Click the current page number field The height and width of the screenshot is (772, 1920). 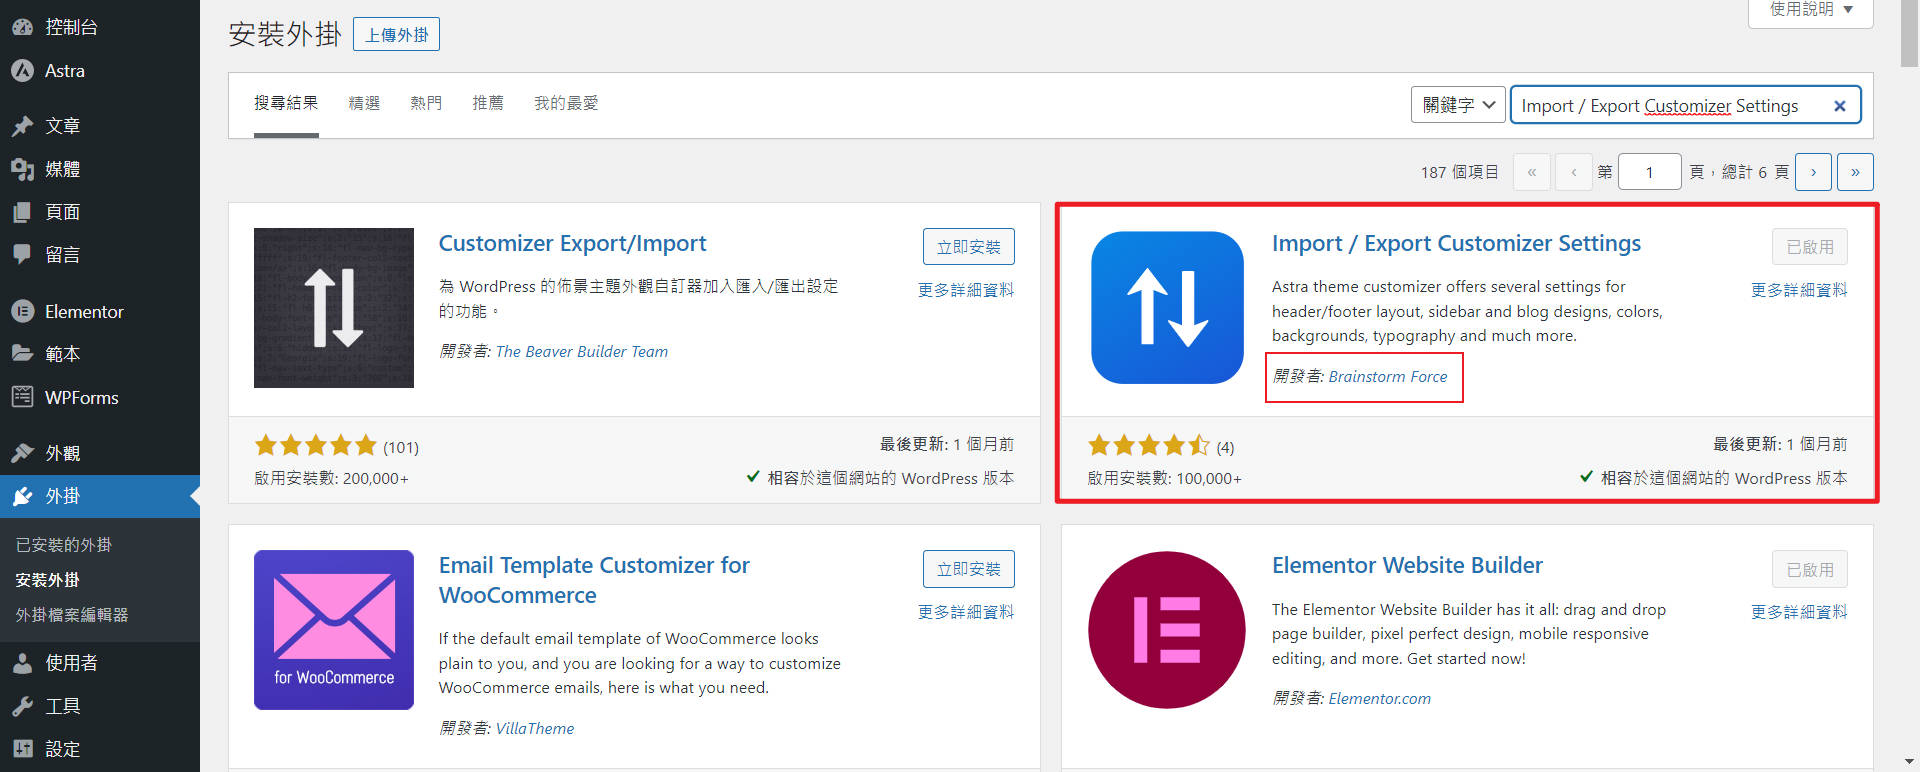tap(1649, 172)
